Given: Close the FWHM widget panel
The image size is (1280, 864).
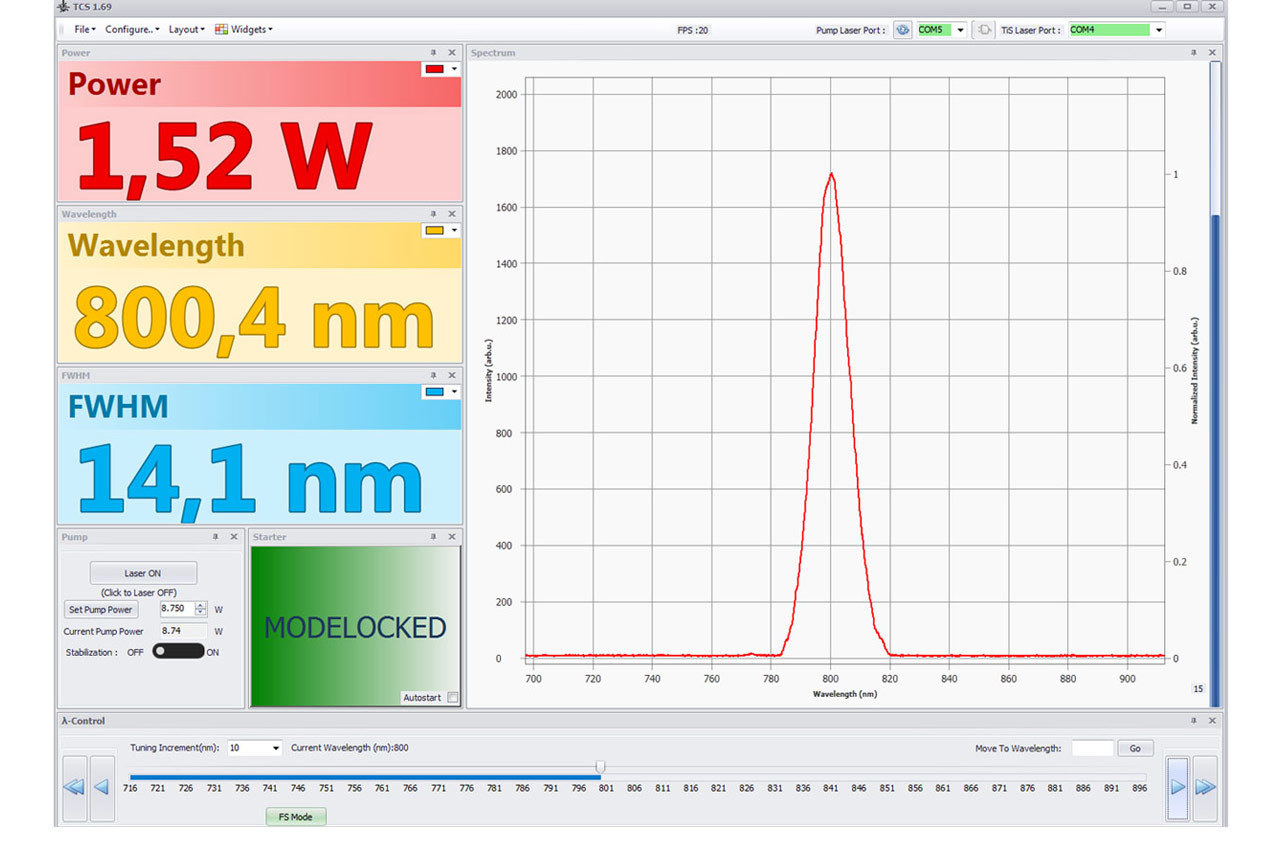Looking at the screenshot, I should pos(451,375).
